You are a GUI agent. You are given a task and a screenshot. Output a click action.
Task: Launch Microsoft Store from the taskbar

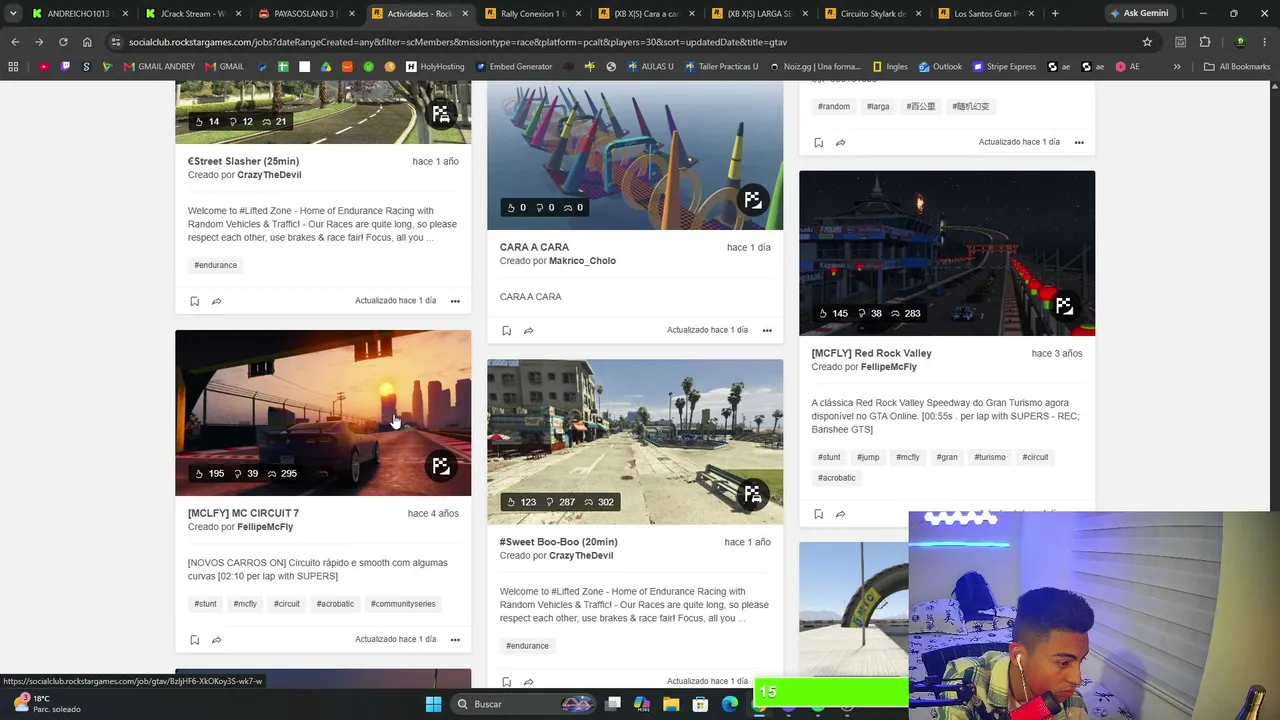tap(701, 704)
